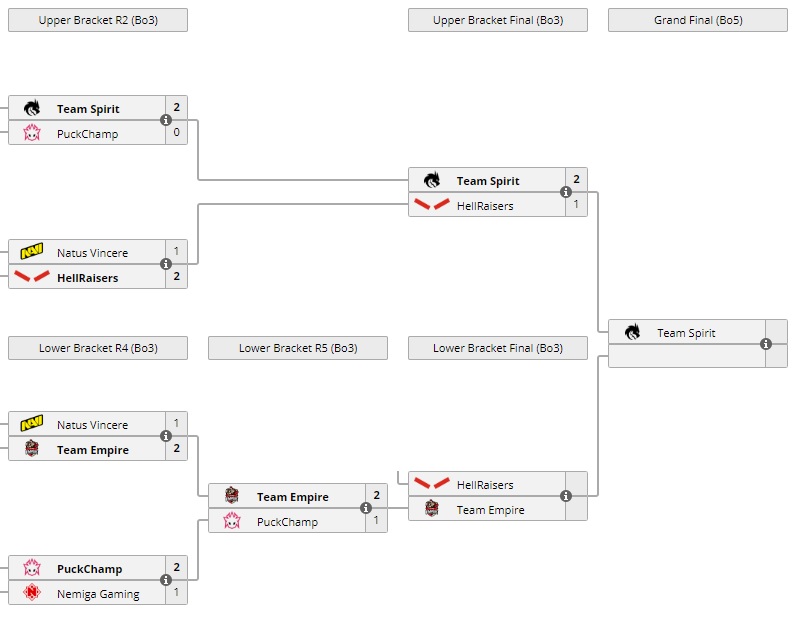The width and height of the screenshot is (794, 639).
Task: Open info for Natus Vincere vs Team Empire
Action: pos(166,436)
